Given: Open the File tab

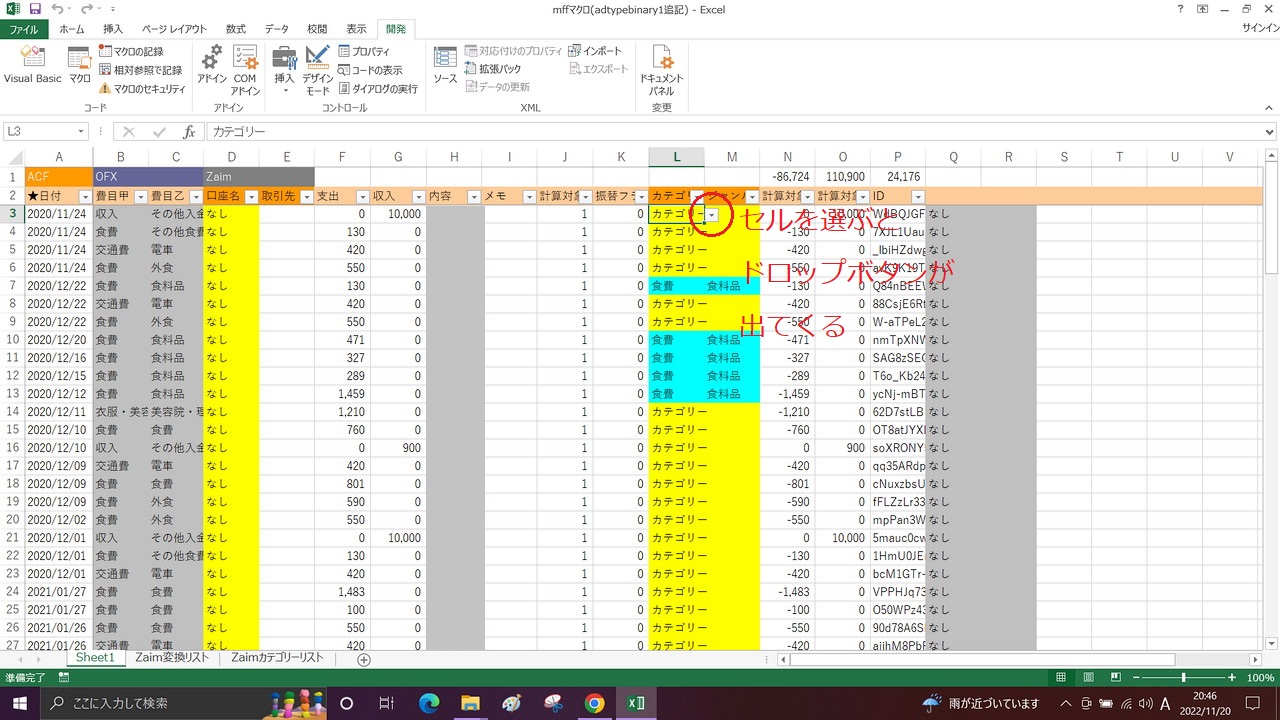Looking at the screenshot, I should point(24,30).
